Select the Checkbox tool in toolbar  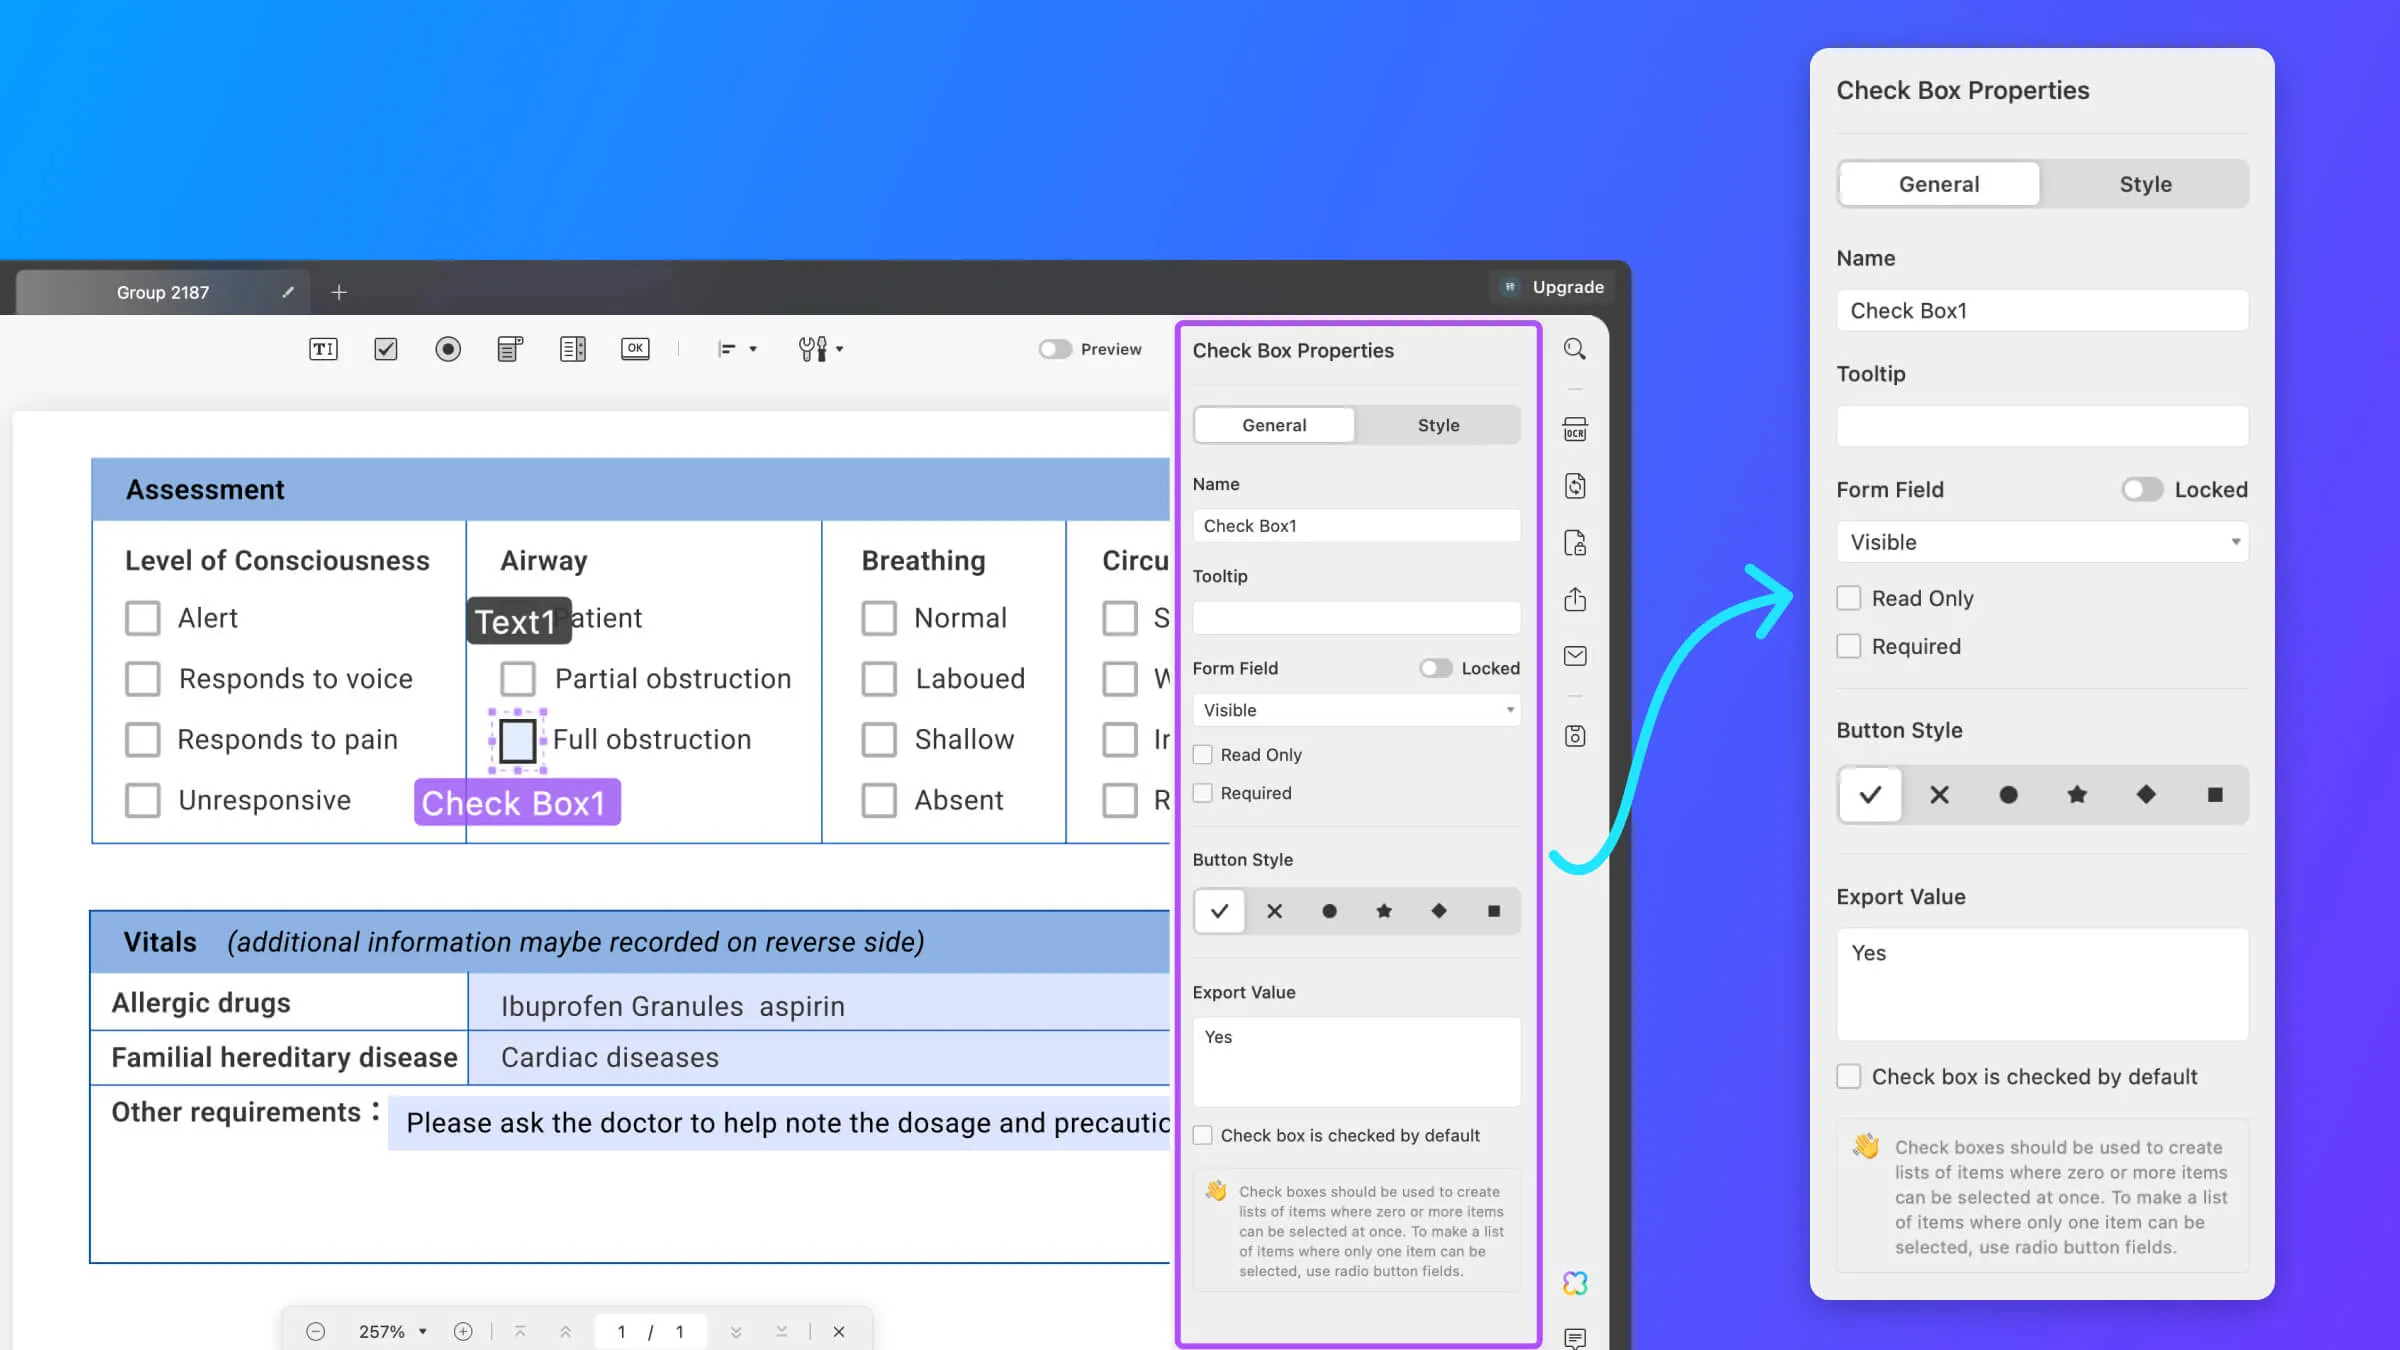(x=384, y=348)
